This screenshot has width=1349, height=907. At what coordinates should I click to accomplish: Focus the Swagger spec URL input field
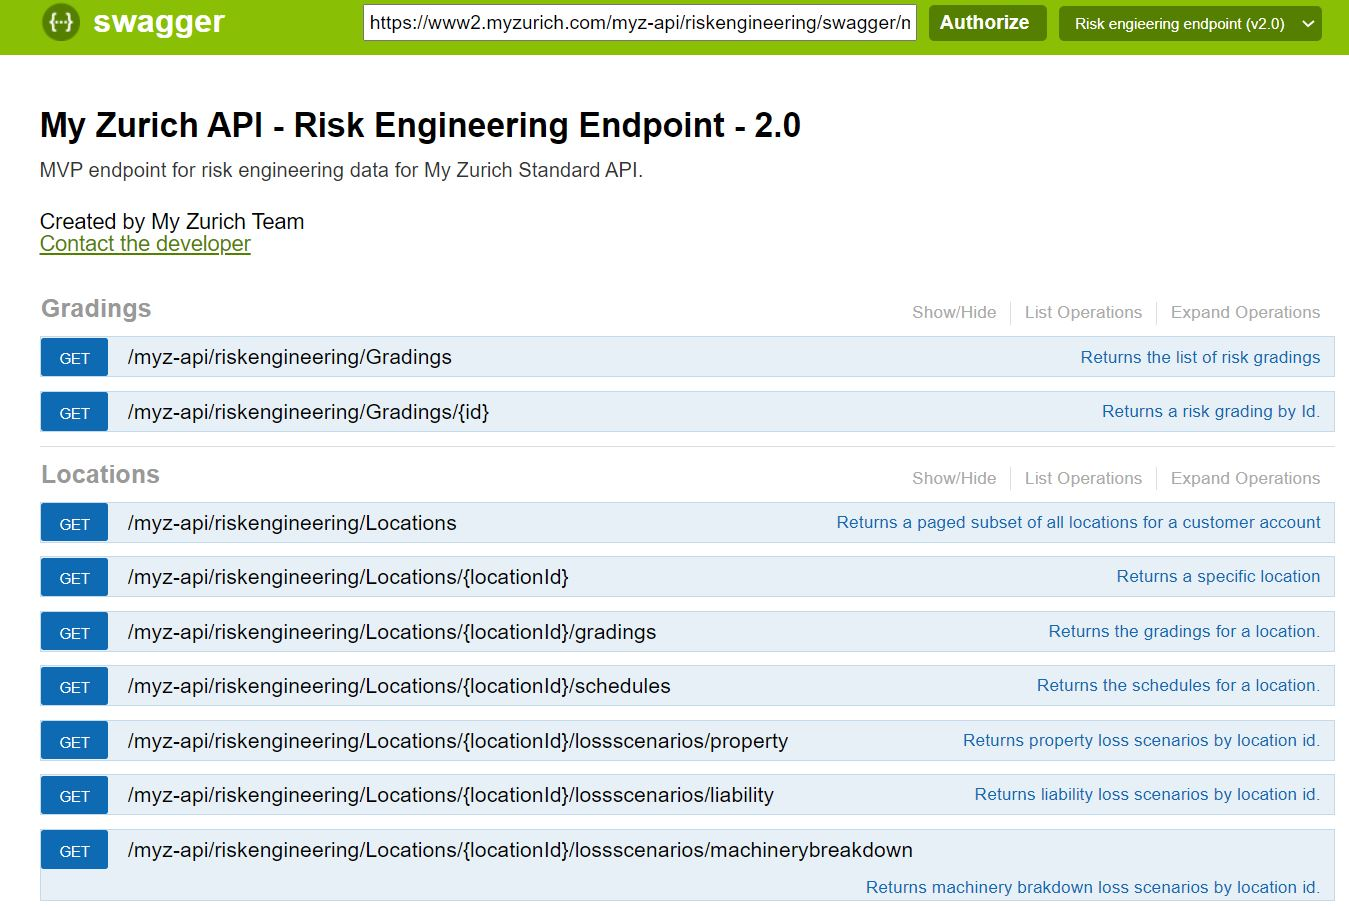coord(639,23)
